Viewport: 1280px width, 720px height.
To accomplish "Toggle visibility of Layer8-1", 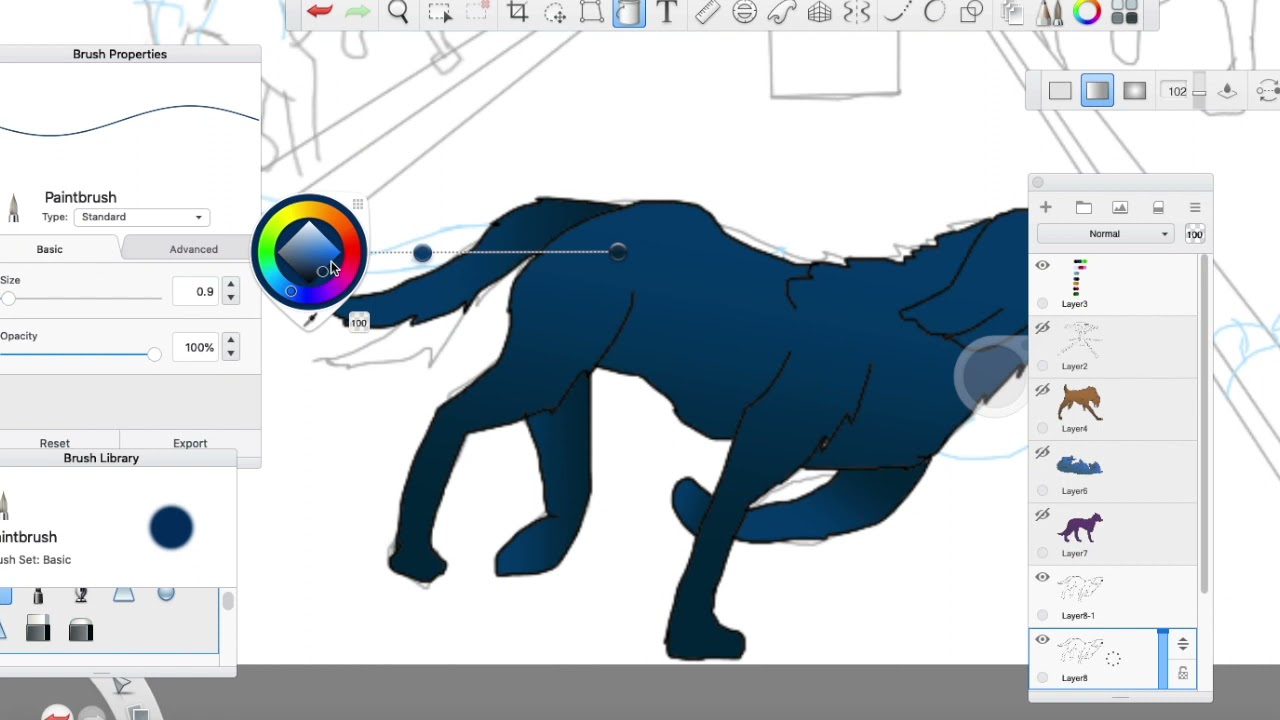I will tap(1042, 577).
